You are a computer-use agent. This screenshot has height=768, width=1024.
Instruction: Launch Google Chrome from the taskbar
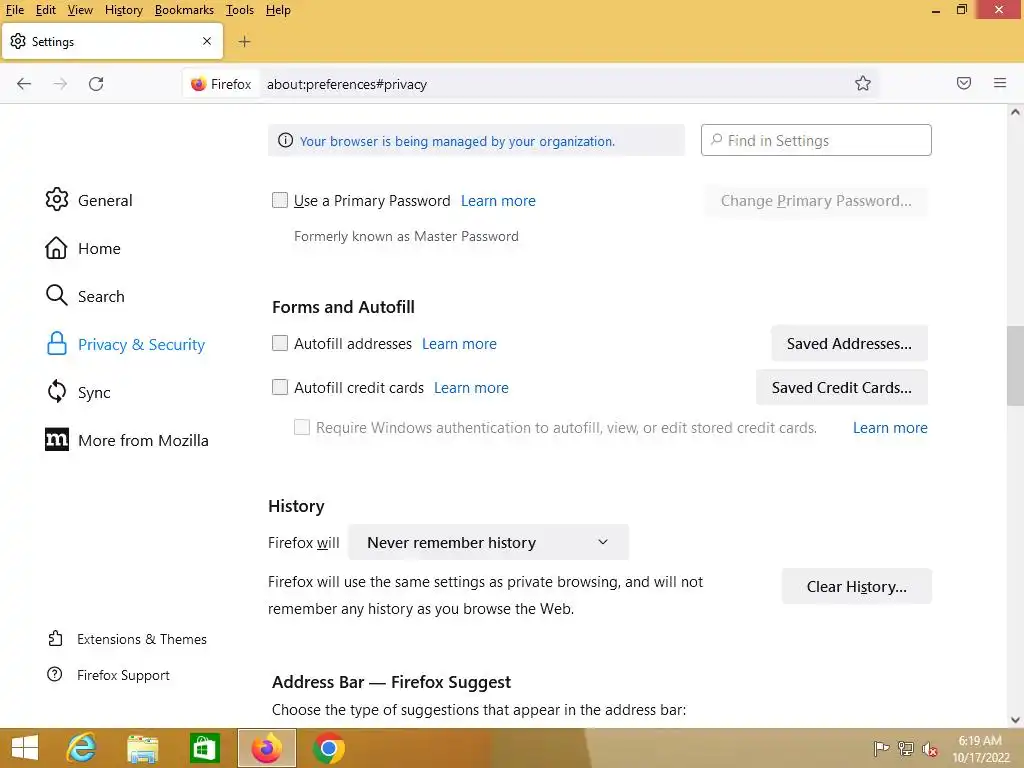[x=328, y=748]
